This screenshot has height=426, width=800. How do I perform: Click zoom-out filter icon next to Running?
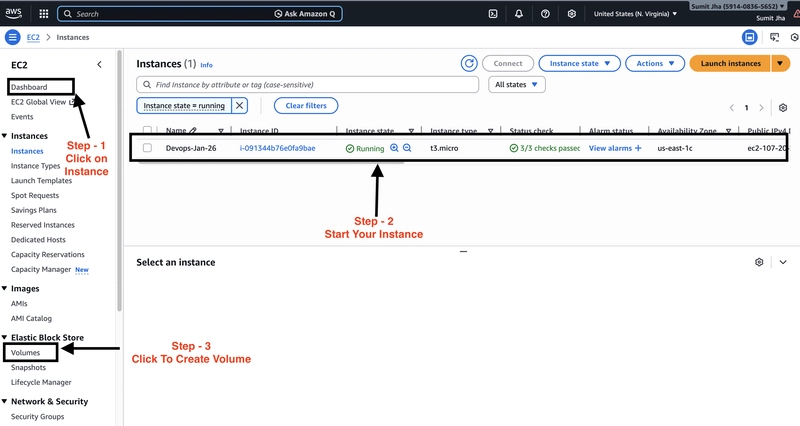407,148
